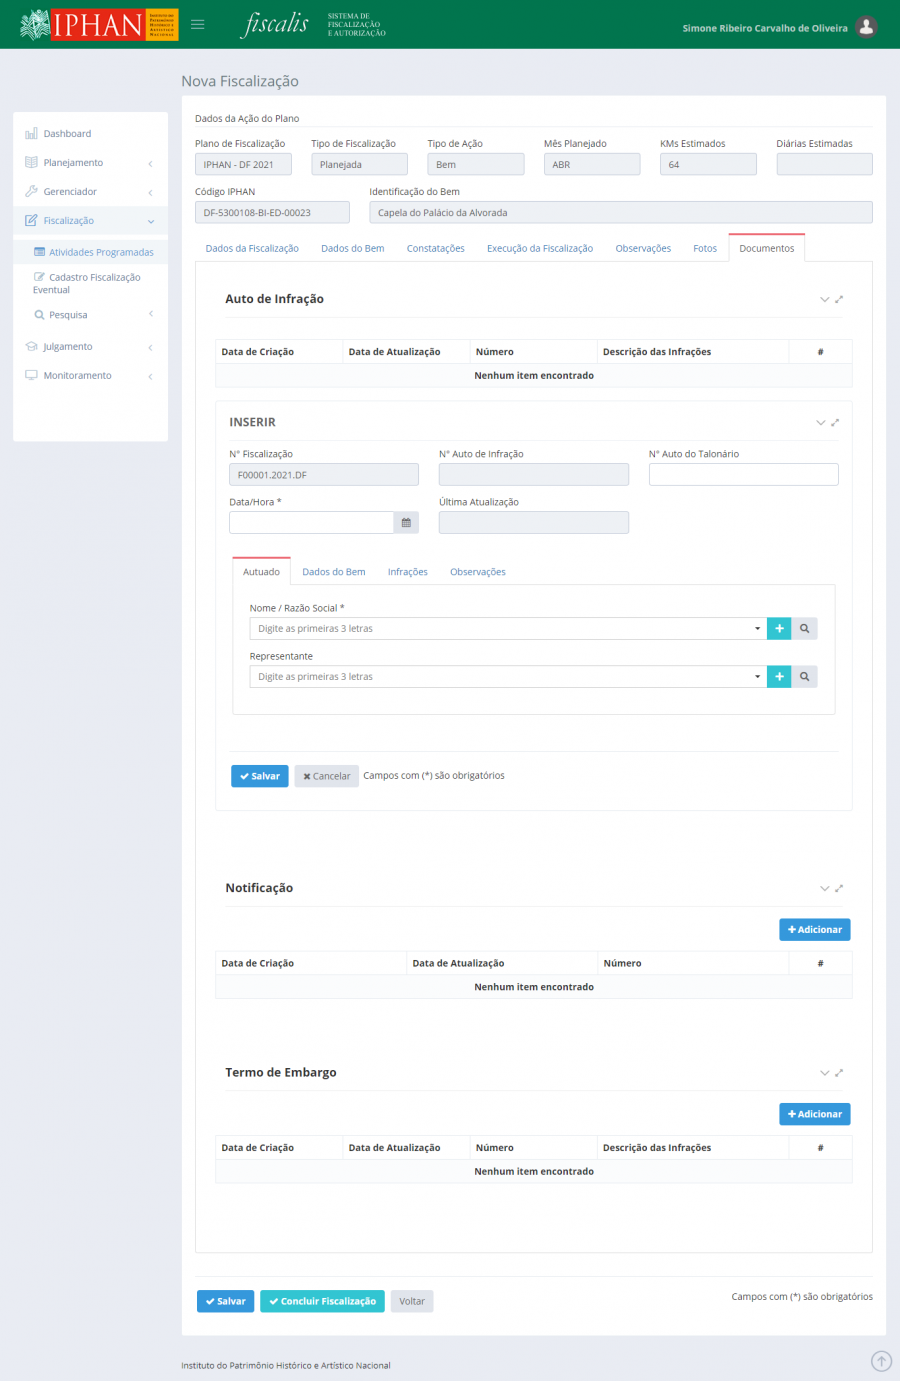The height and width of the screenshot is (1381, 900).
Task: Open Dashboard in the sidebar
Action: coord(67,134)
